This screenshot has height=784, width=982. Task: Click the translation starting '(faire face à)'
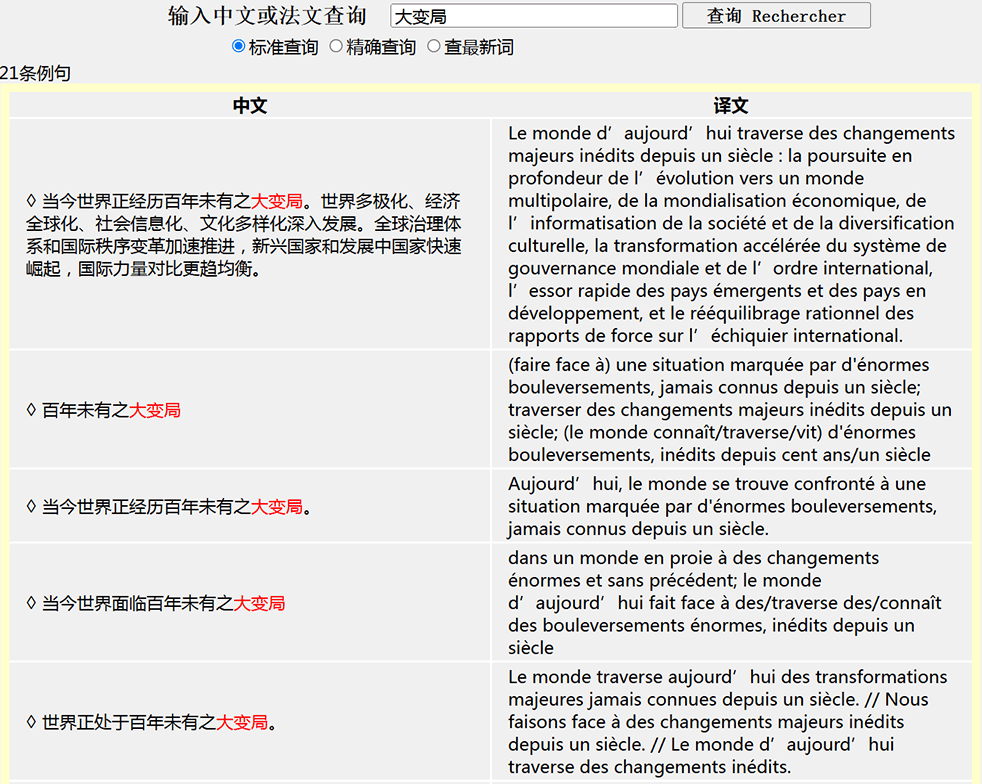click(x=731, y=409)
